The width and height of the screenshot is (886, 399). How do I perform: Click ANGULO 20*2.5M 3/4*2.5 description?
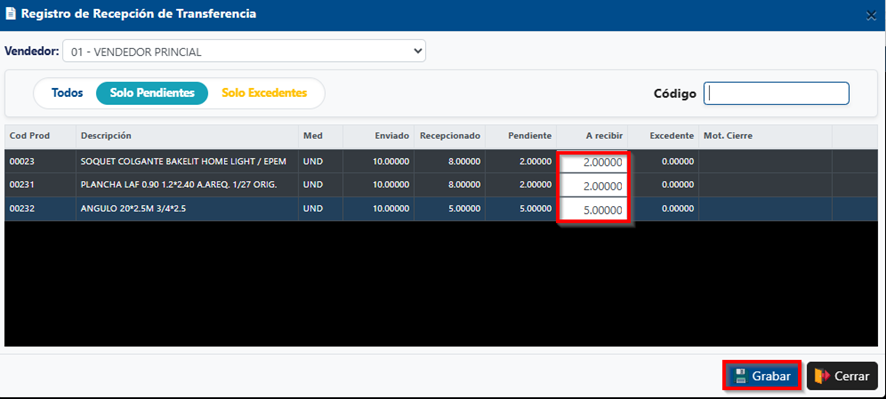coord(133,209)
